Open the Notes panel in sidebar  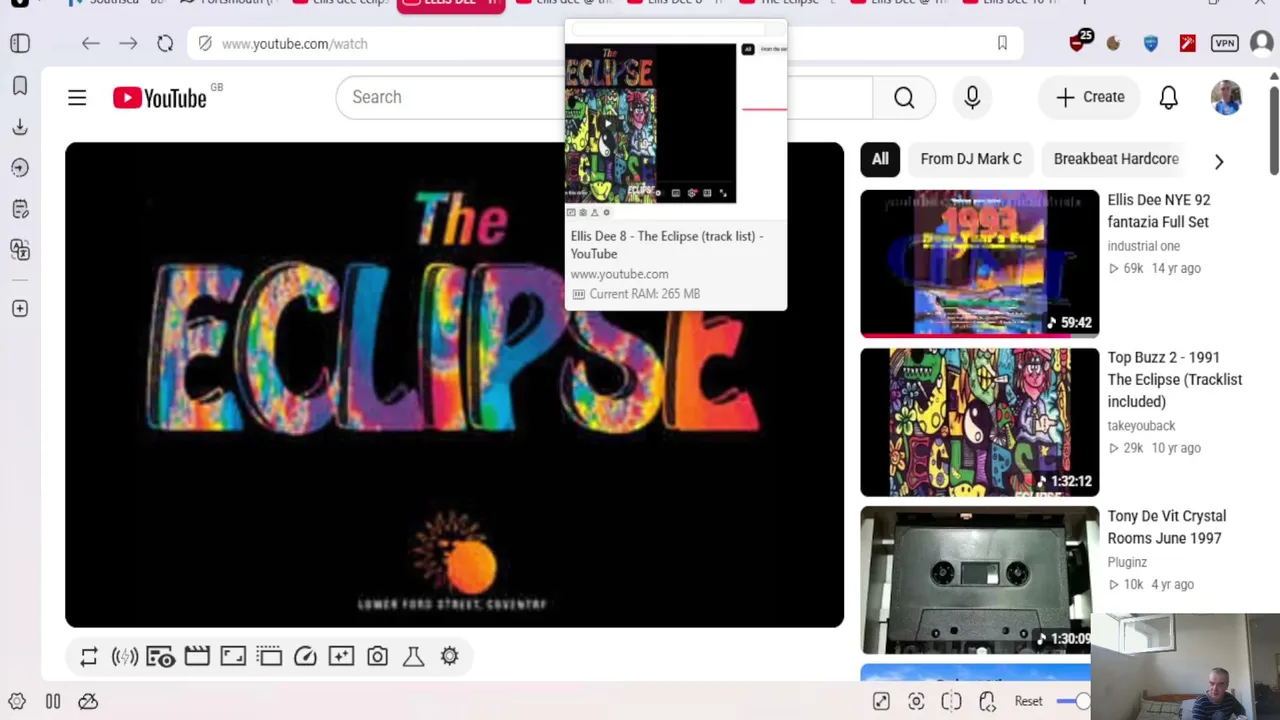(20, 209)
